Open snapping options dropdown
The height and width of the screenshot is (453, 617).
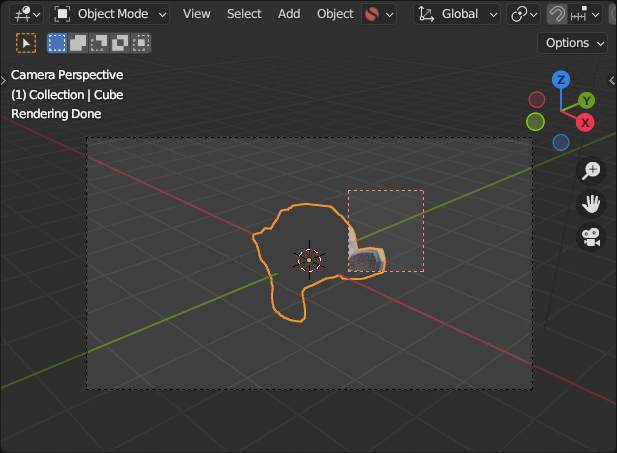(x=585, y=15)
